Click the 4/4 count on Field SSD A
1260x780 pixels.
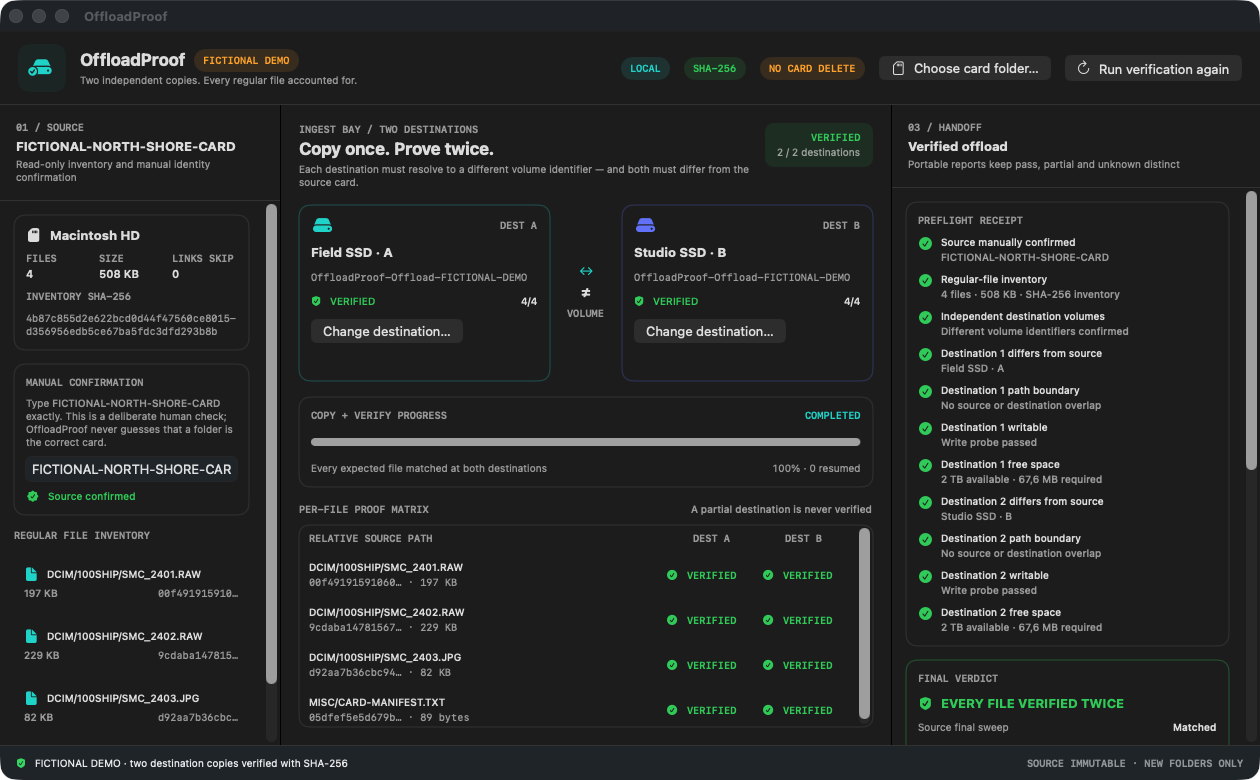[x=529, y=301]
